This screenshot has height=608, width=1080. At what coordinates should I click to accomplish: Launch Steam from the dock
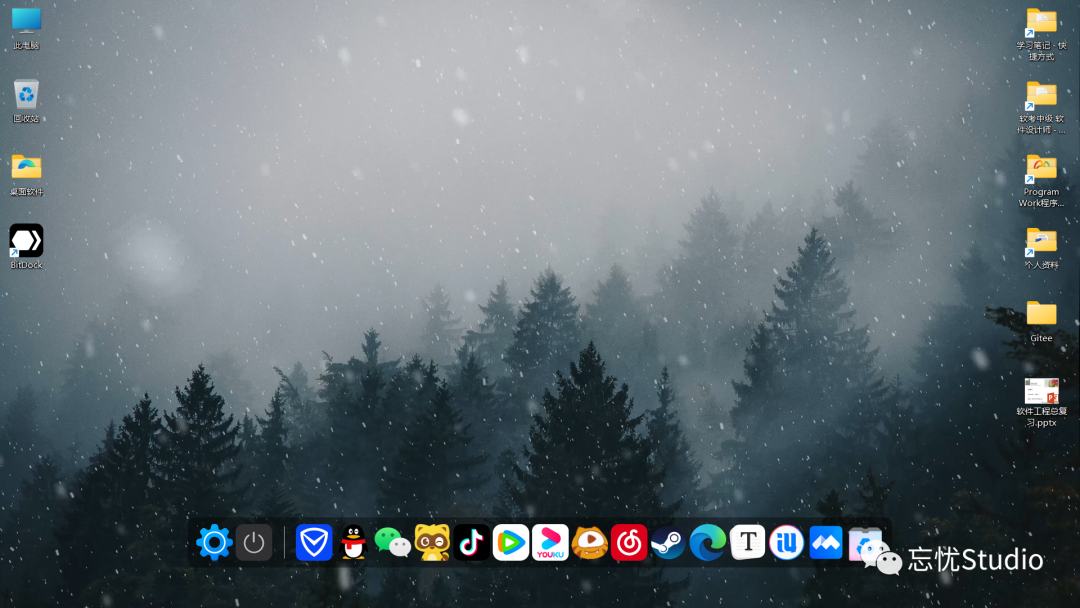click(x=668, y=543)
